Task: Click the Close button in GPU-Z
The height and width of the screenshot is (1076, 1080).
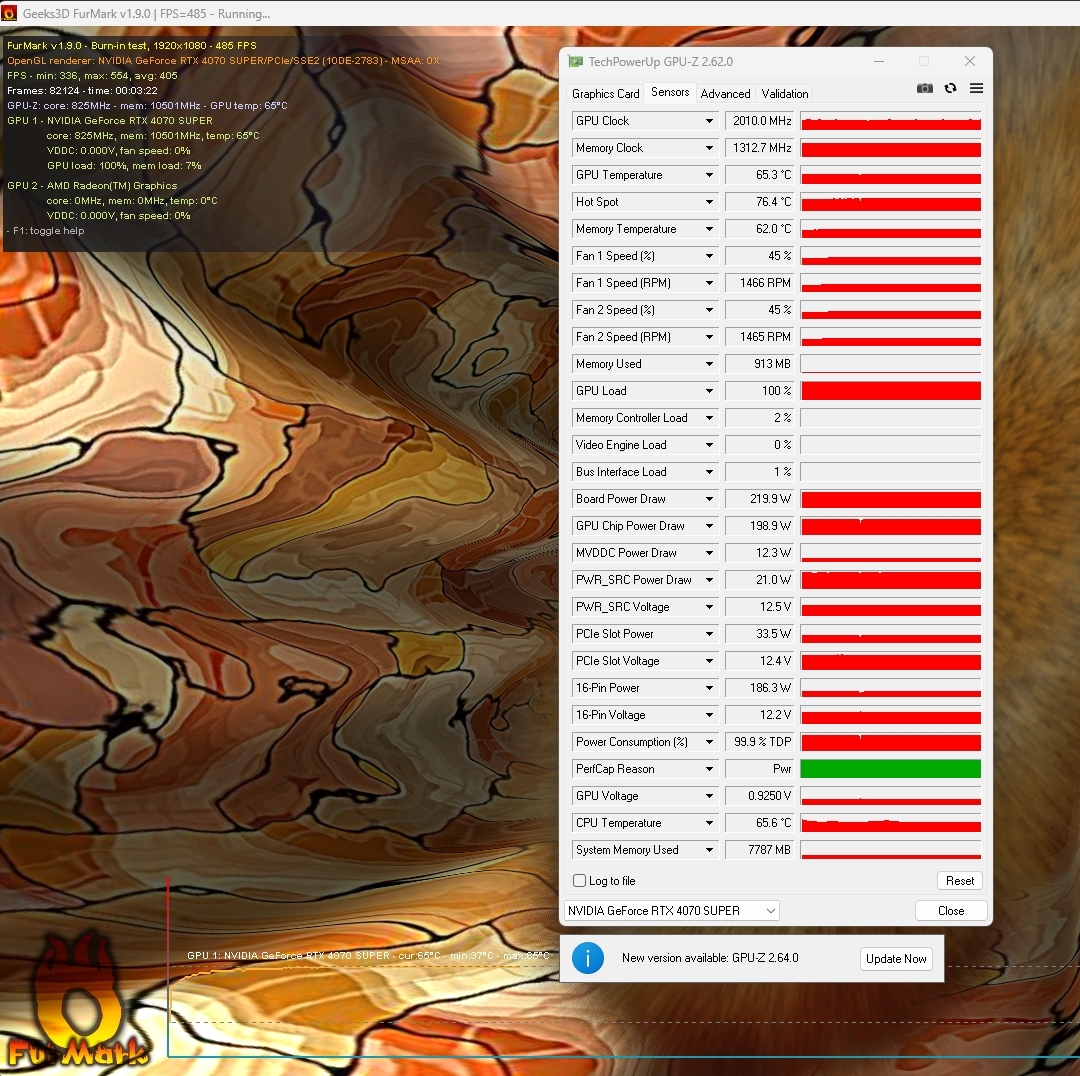Action: 951,911
